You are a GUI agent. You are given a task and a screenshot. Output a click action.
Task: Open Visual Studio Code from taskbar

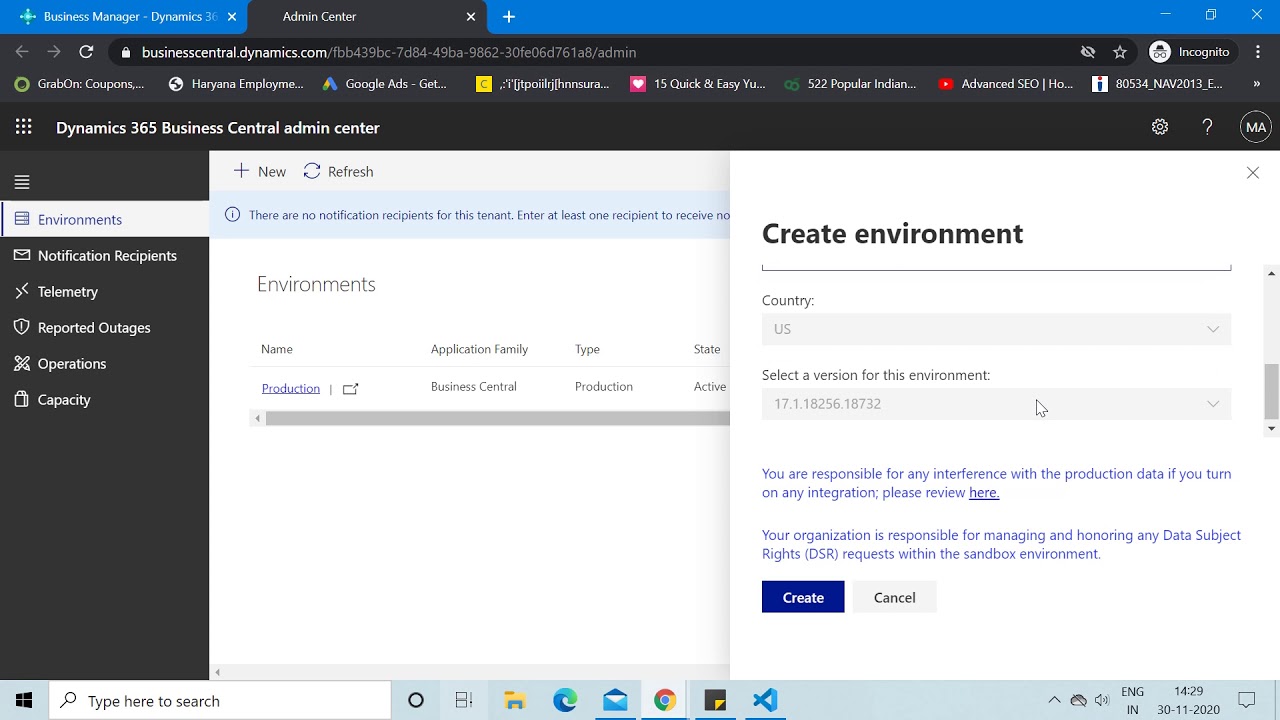765,701
